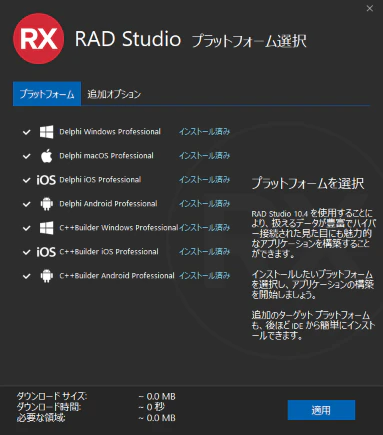The height and width of the screenshot is (435, 383).
Task: Click the RAD Studio RX logo
Action: 38,38
